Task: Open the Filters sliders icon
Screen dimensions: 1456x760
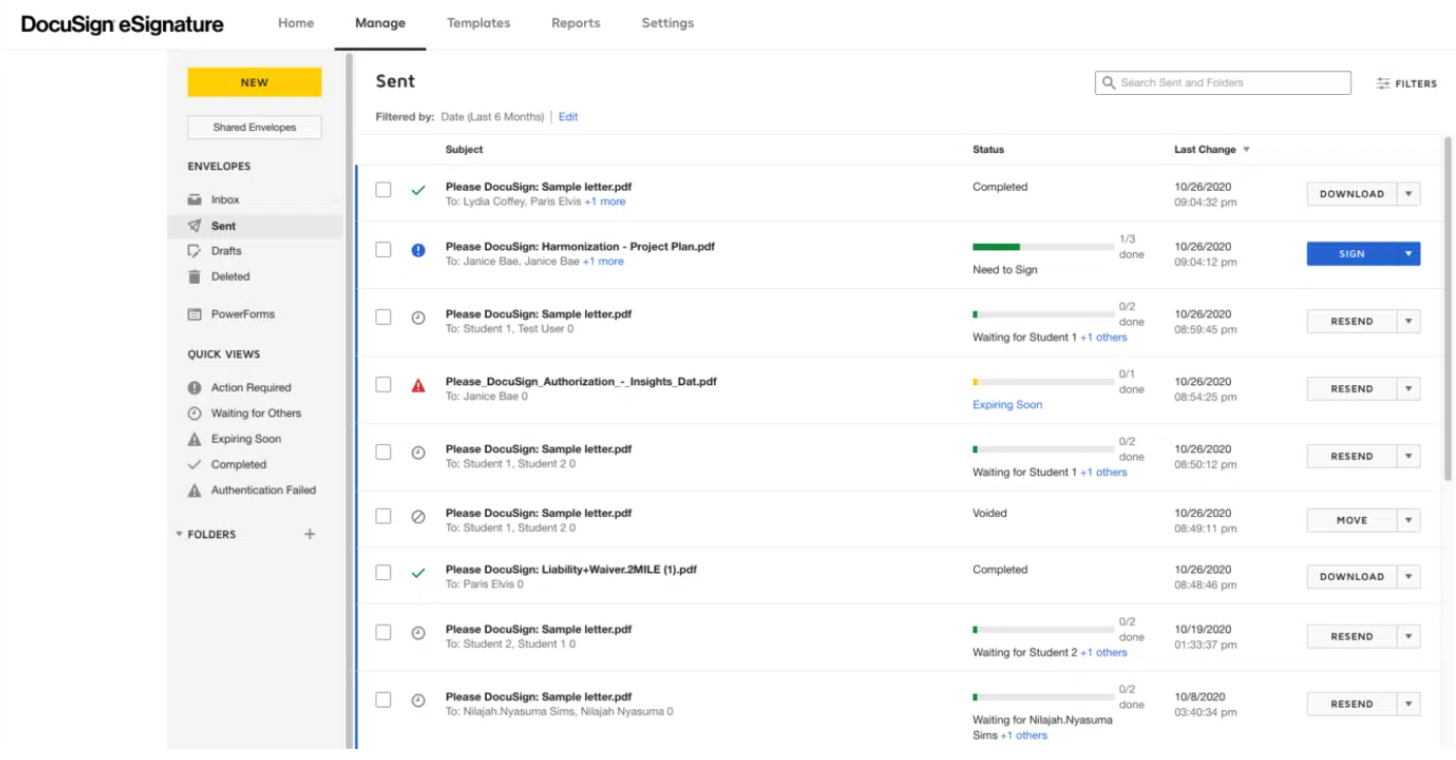Action: (1383, 84)
